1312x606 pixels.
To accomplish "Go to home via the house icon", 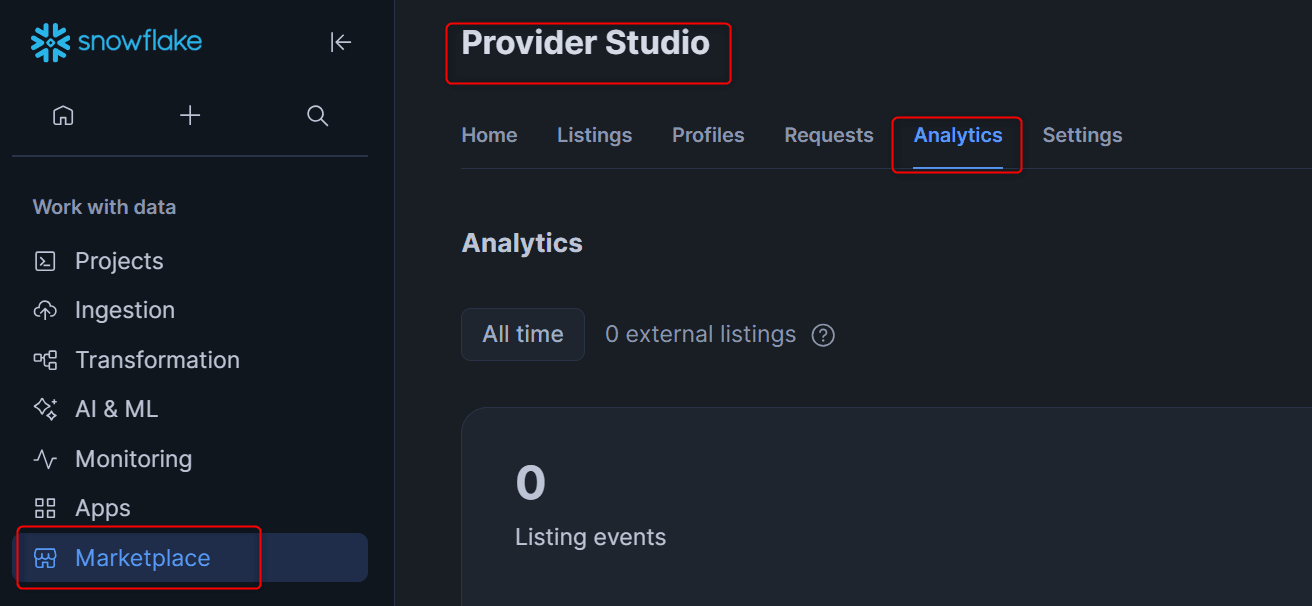I will (x=63, y=116).
